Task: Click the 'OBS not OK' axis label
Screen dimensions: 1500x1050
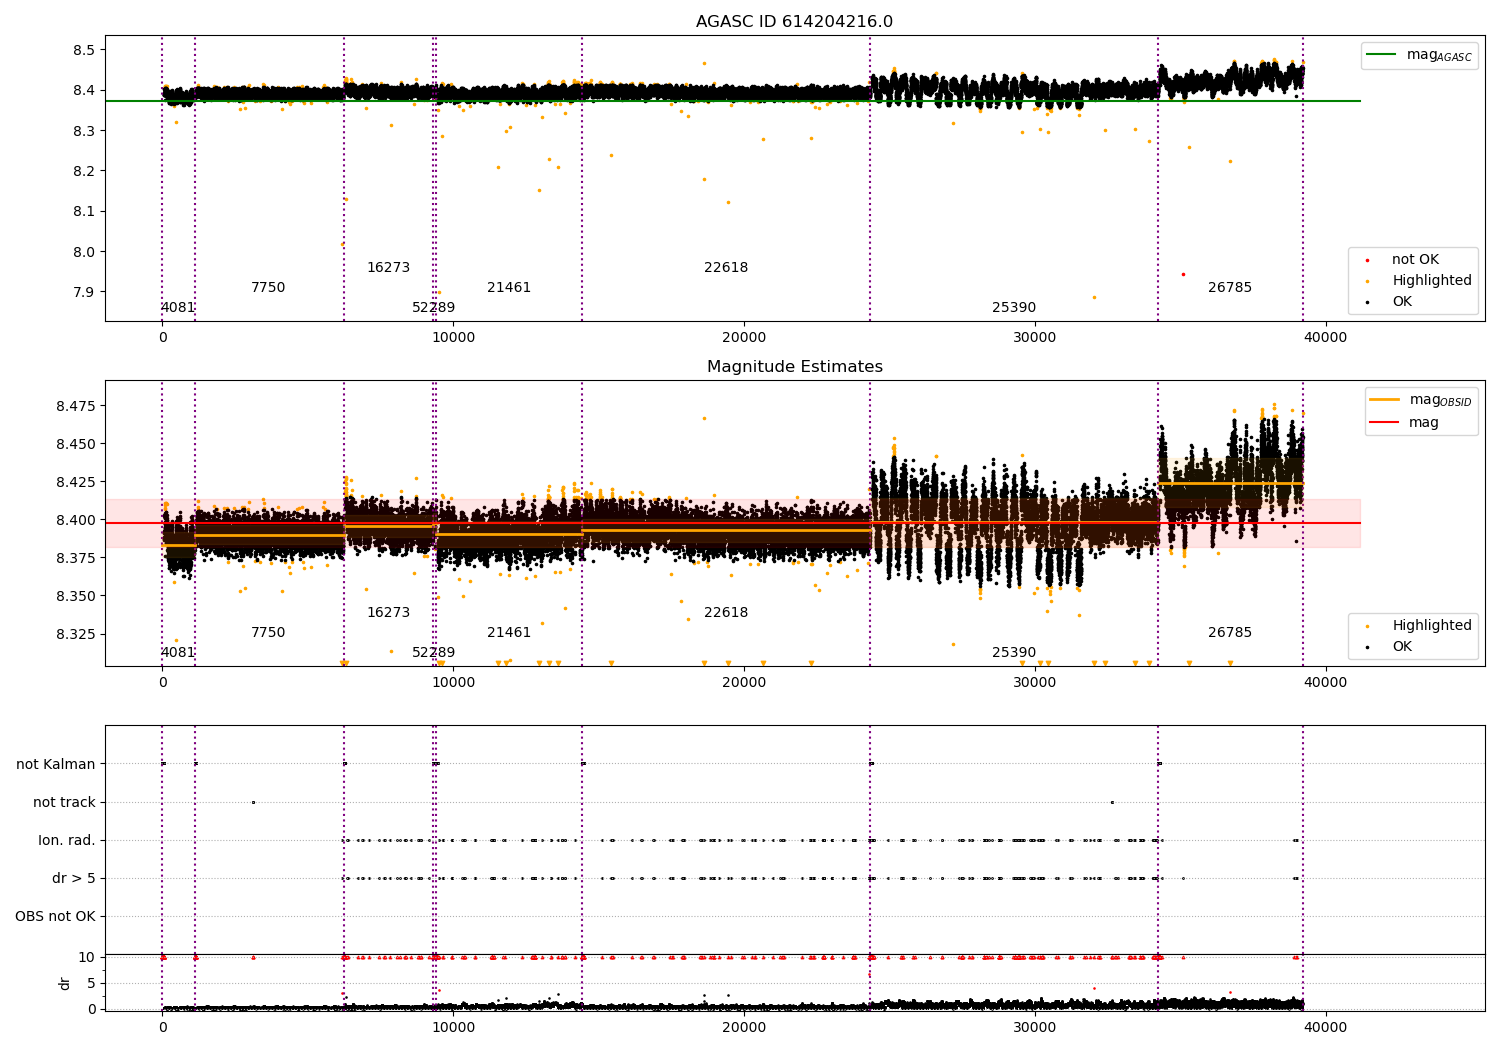Action: 55,917
